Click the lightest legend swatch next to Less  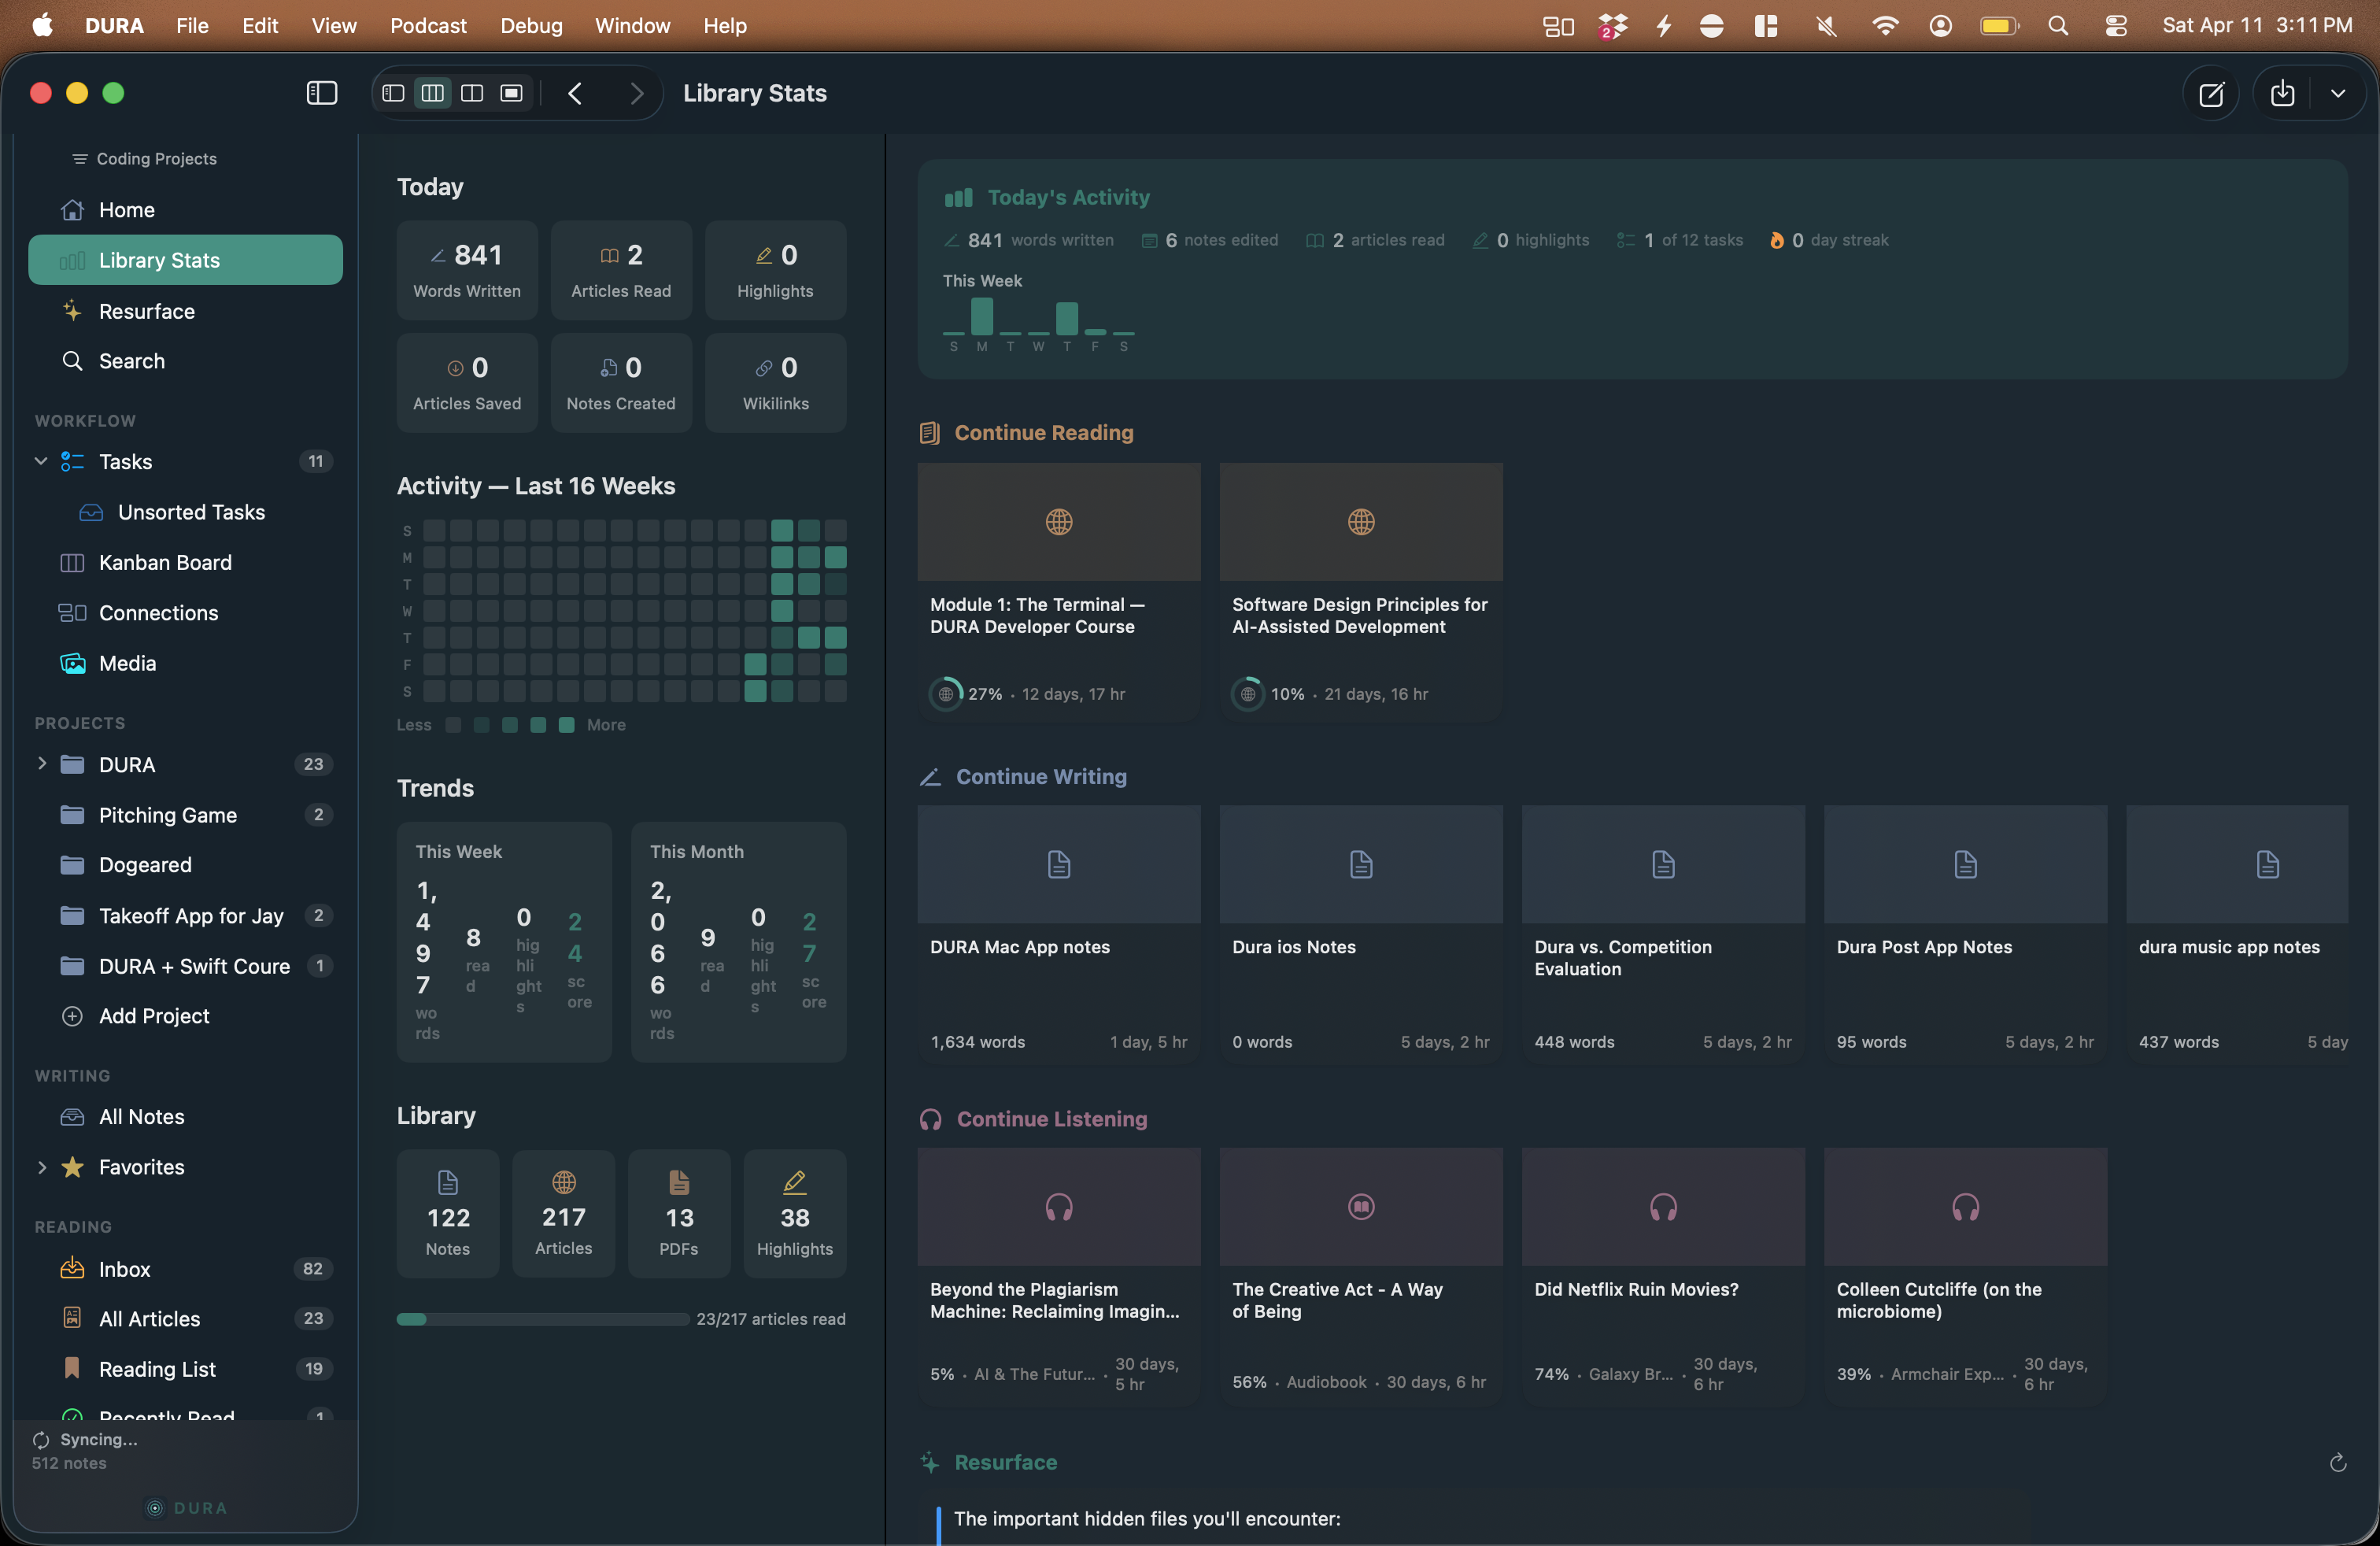tap(453, 725)
